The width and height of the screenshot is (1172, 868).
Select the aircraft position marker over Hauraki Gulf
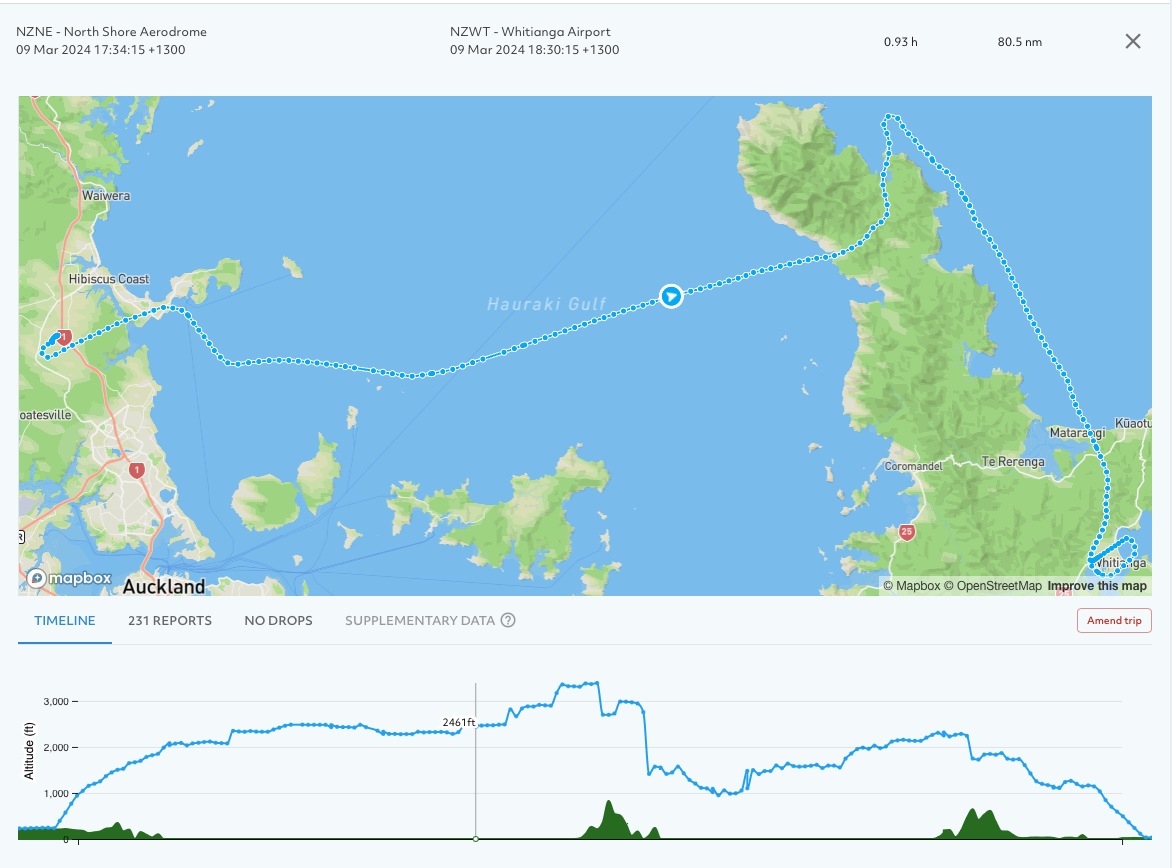(x=670, y=296)
